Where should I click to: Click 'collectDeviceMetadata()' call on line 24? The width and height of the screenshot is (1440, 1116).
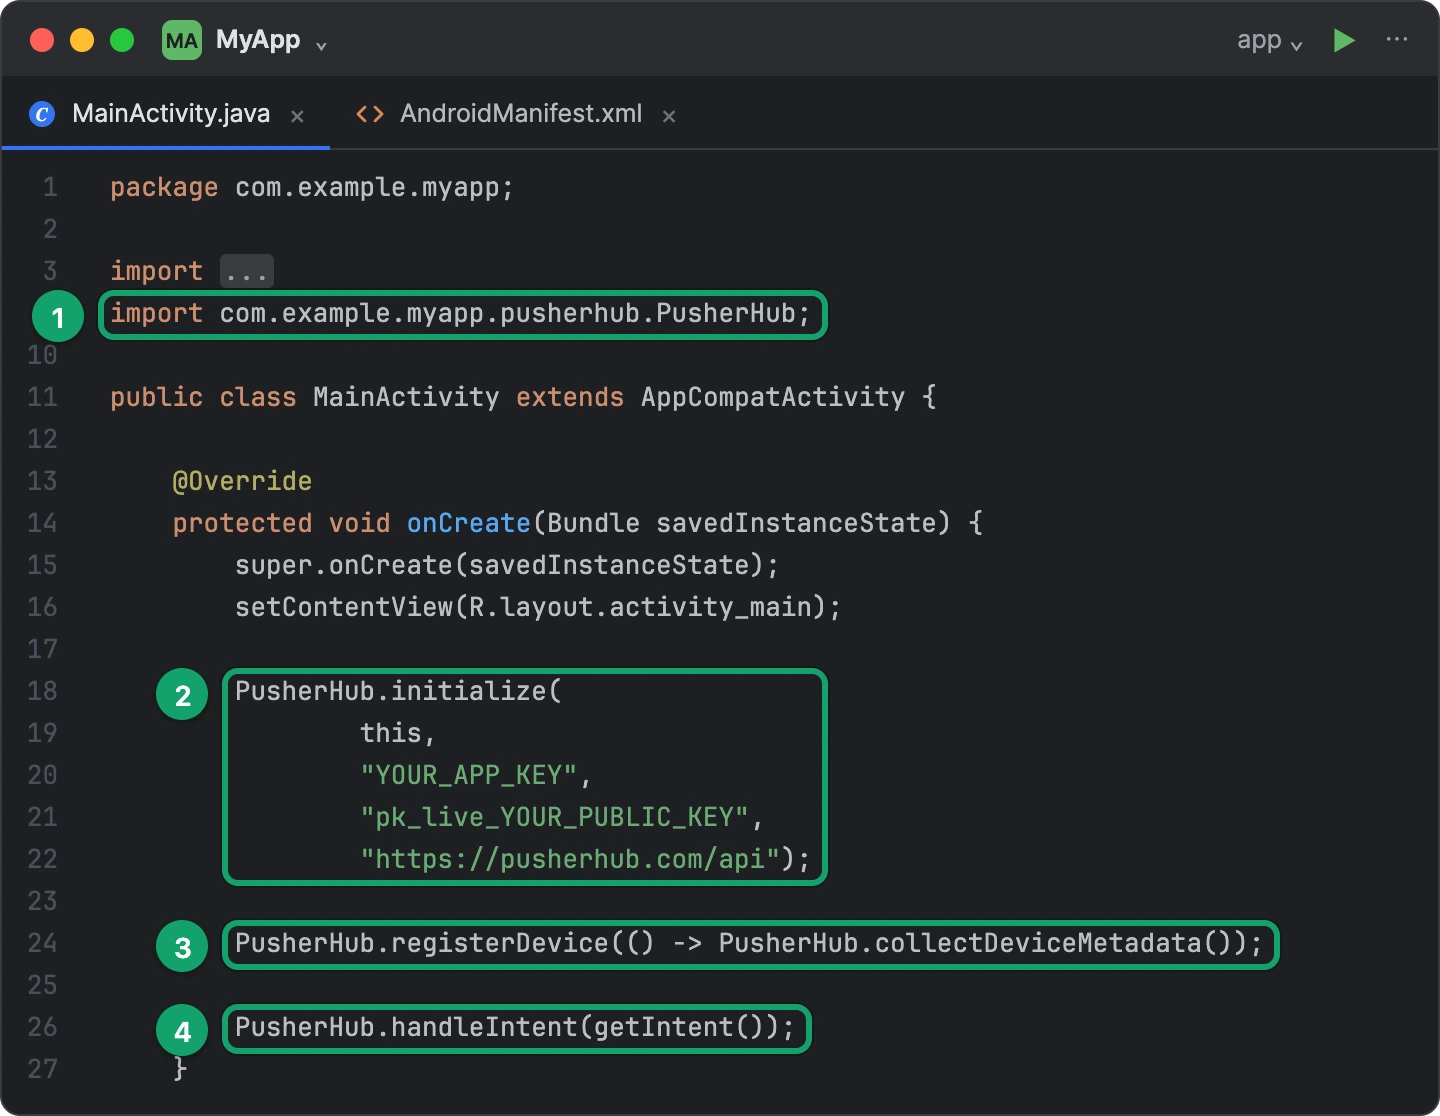coord(1054,943)
